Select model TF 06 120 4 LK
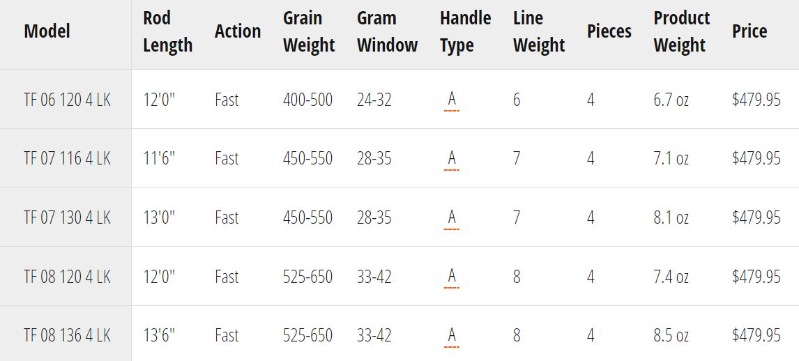Viewport: 799px width, 361px height. coord(67,99)
